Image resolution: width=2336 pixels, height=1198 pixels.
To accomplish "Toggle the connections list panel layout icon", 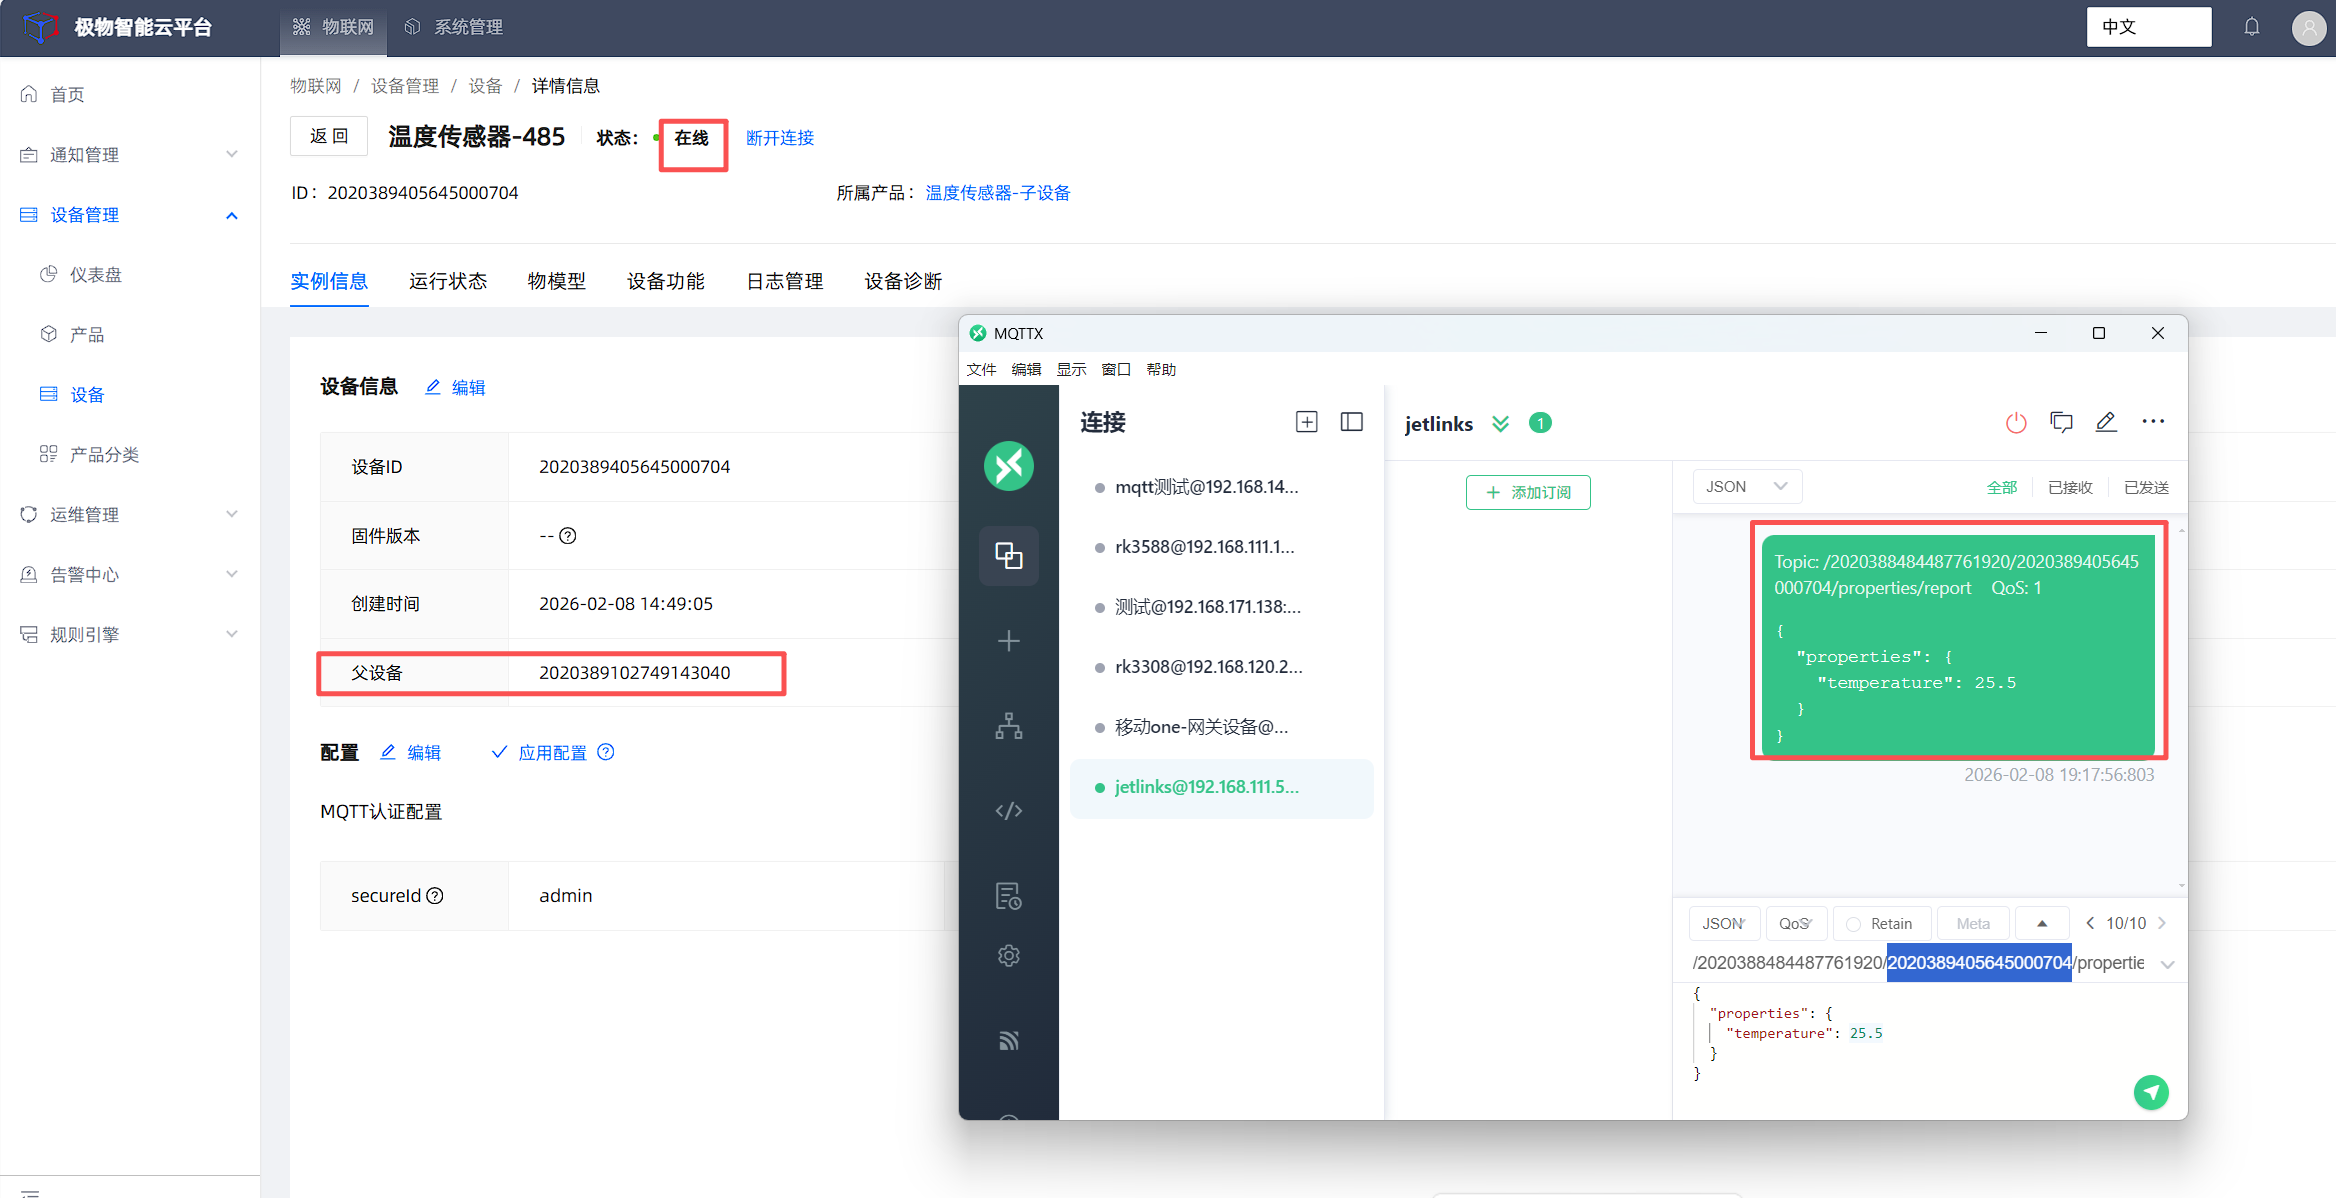I will 1351,422.
